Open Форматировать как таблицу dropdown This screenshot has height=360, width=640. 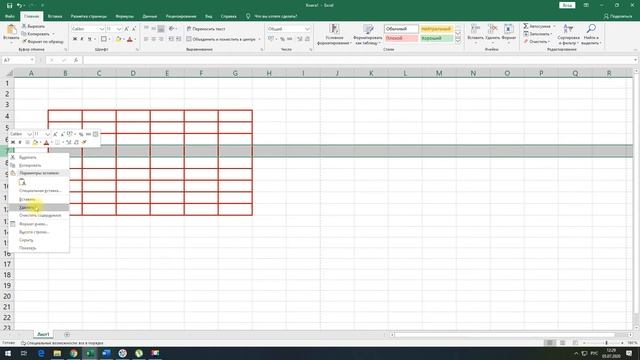click(x=368, y=34)
